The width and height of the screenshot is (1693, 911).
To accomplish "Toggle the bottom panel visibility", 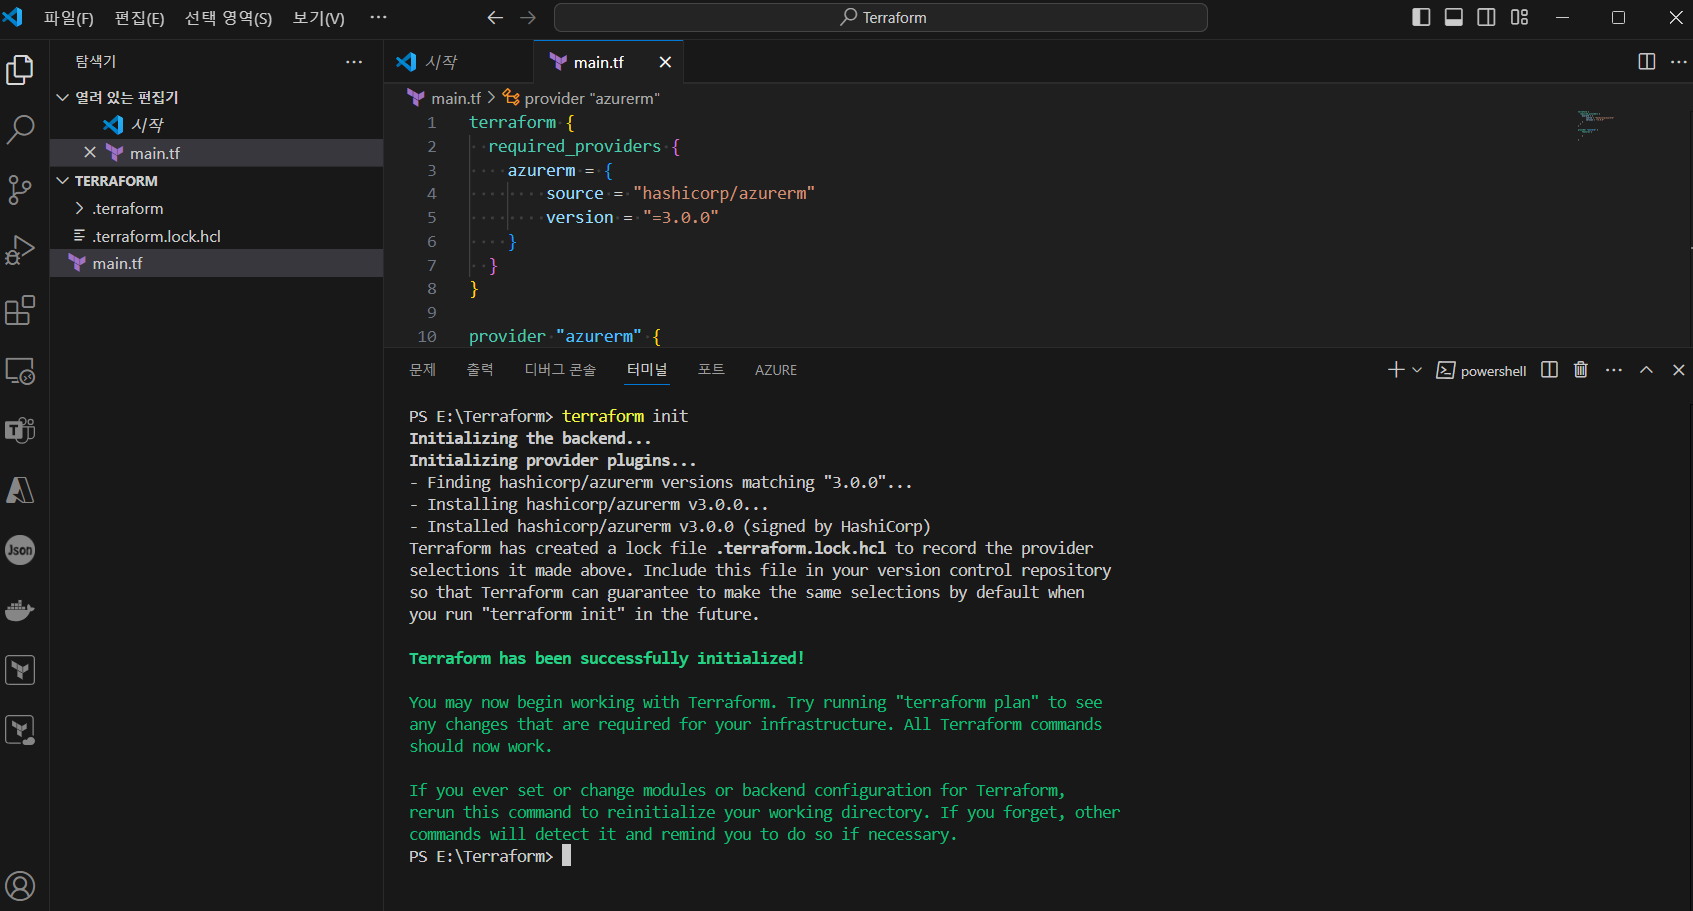I will [x=1454, y=17].
